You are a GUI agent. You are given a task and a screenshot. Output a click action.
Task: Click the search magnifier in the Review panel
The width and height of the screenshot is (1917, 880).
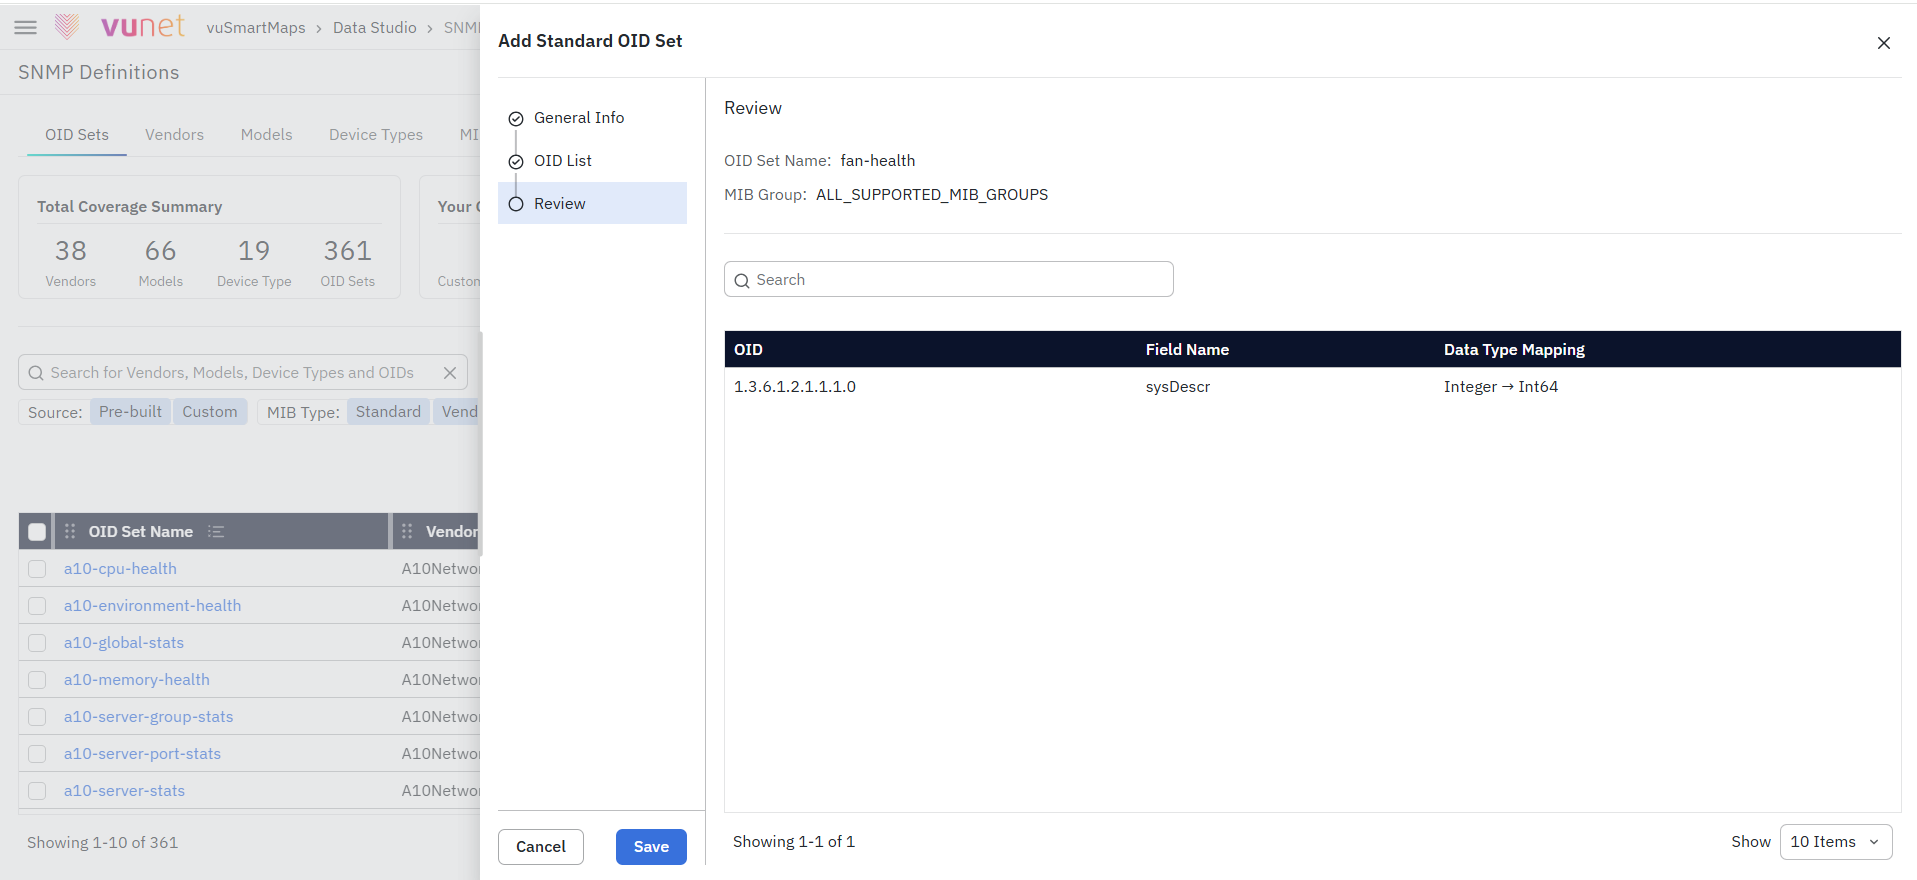(x=742, y=281)
